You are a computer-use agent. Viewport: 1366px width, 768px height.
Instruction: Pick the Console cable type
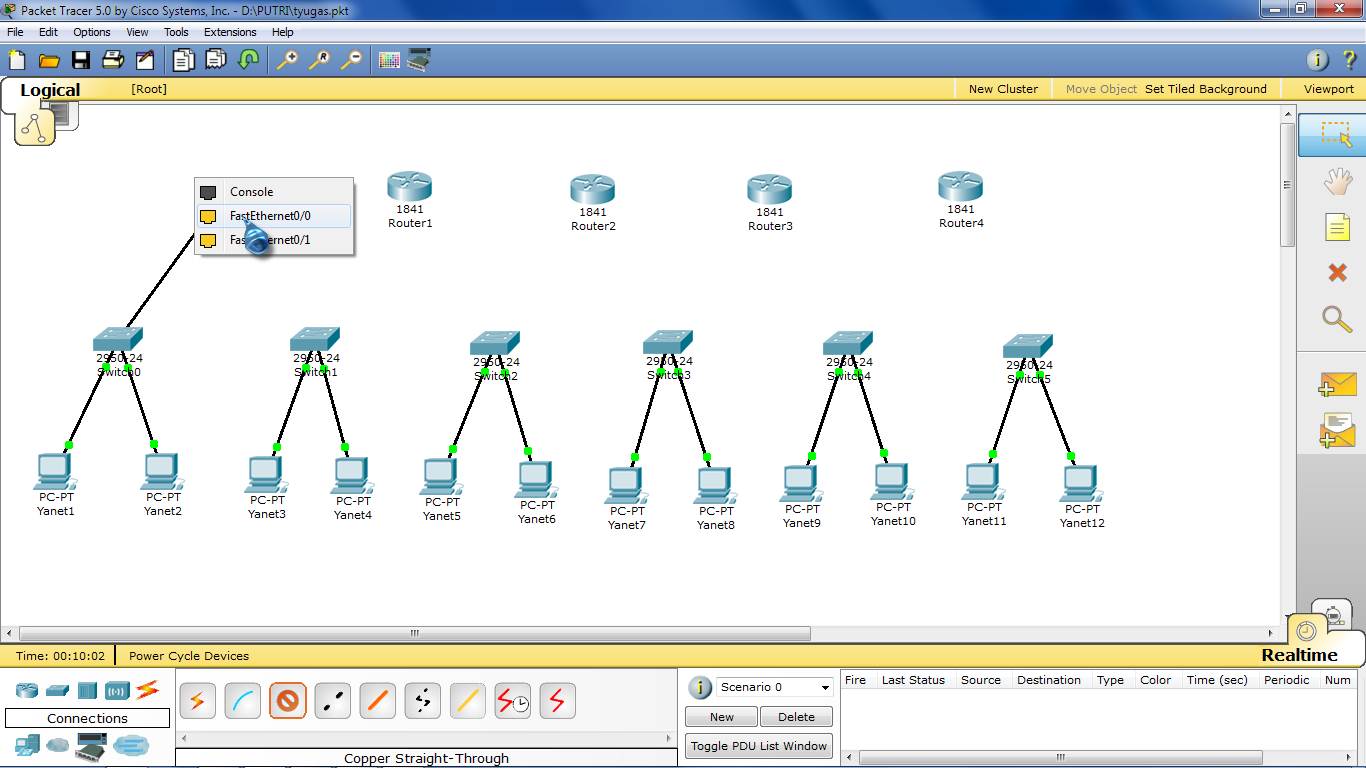(x=242, y=702)
